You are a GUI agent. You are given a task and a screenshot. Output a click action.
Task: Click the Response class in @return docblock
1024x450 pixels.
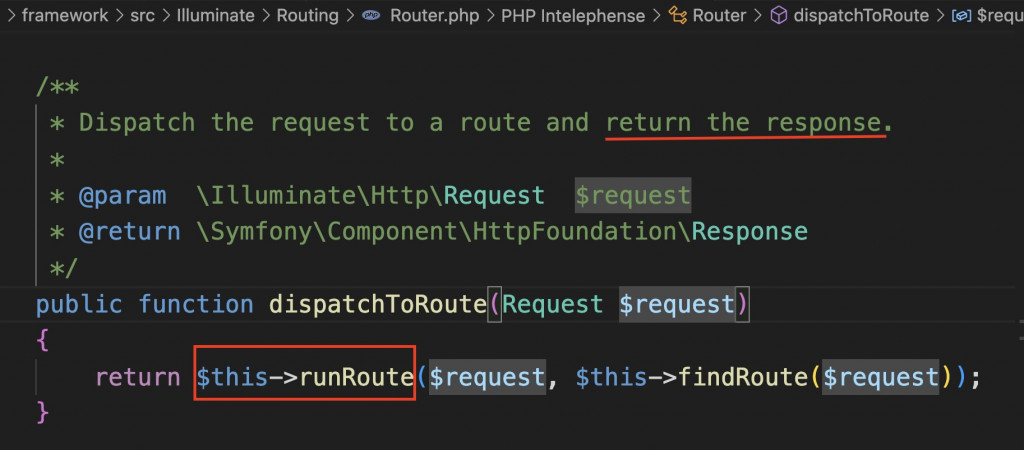(x=750, y=231)
